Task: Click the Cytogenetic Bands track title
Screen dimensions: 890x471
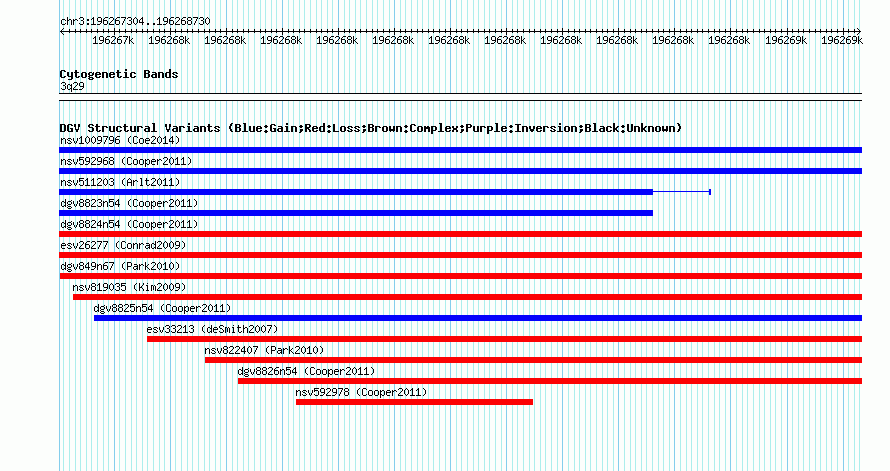Action: (x=119, y=74)
